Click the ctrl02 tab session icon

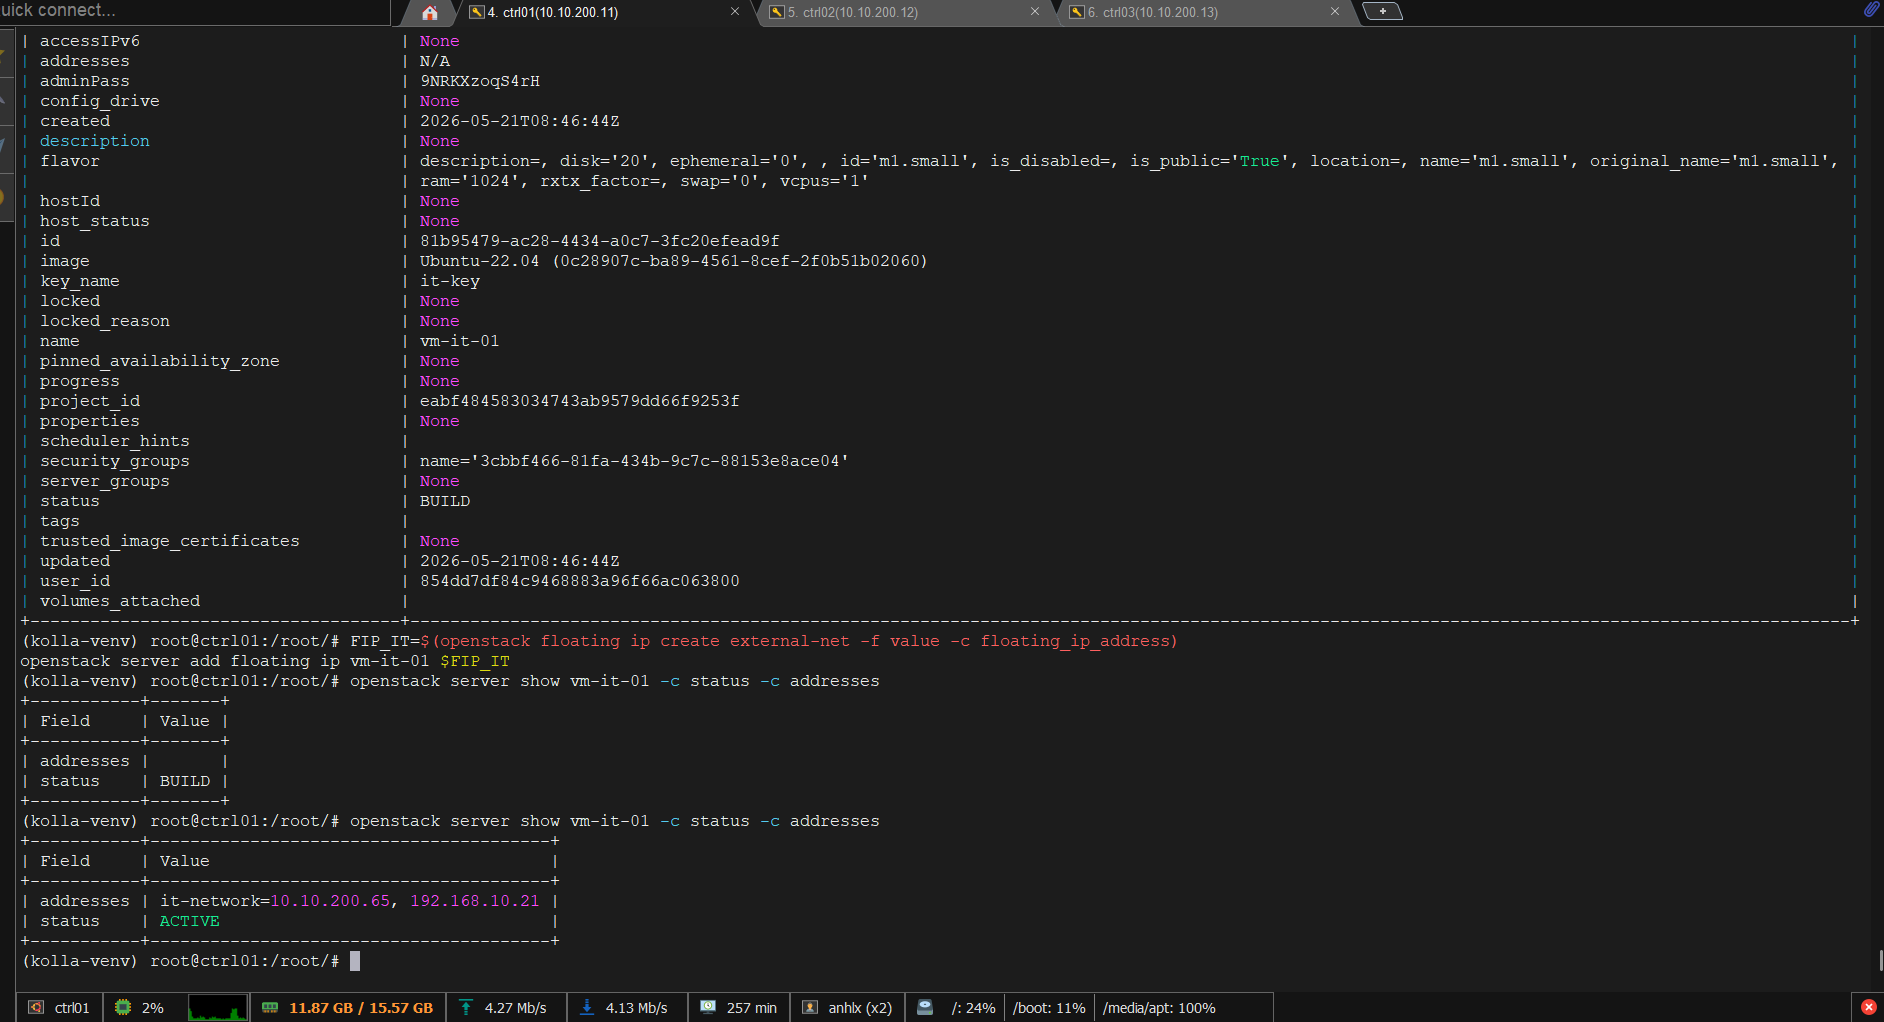tap(777, 12)
